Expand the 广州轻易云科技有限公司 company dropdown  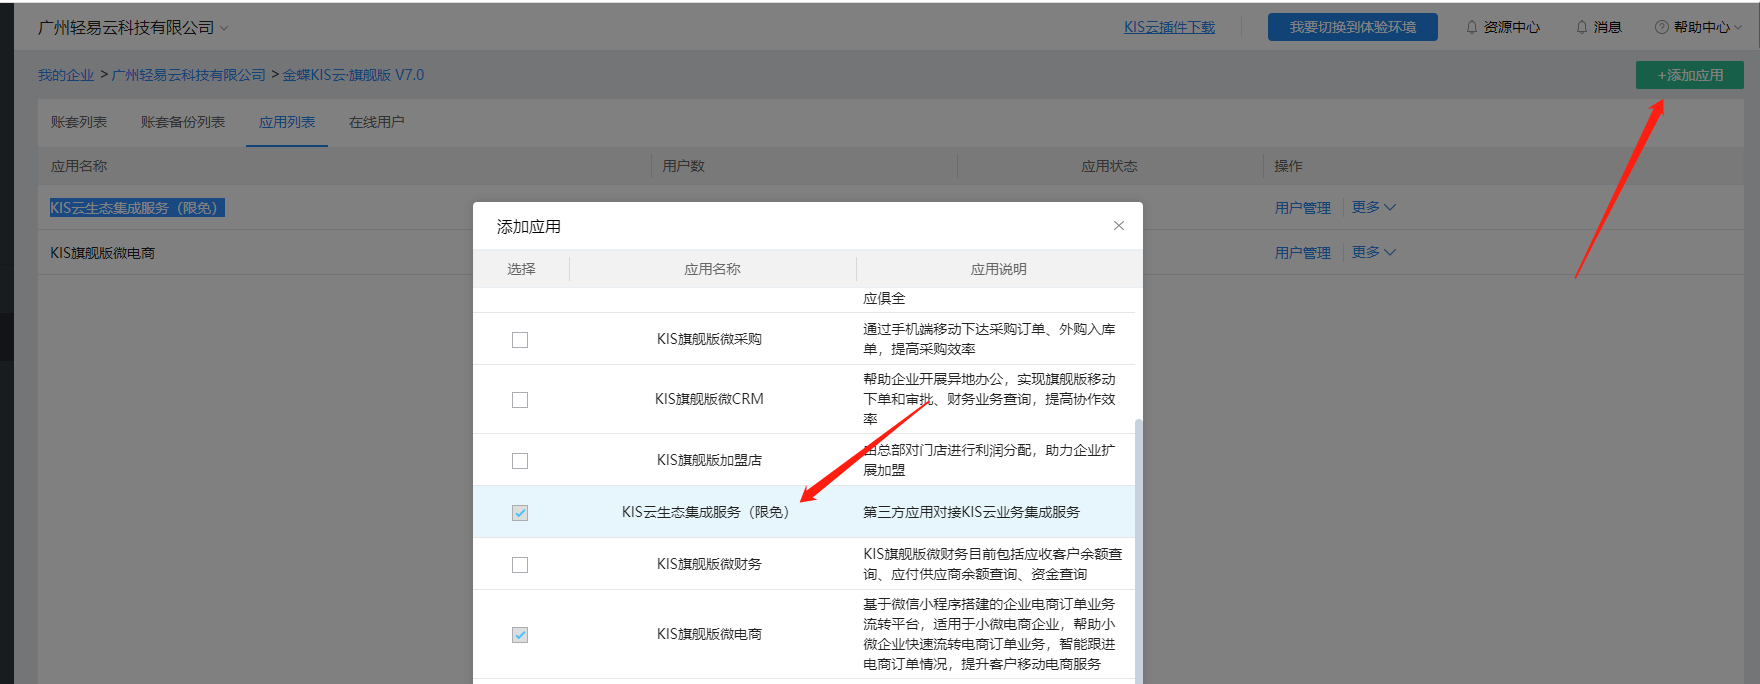(x=224, y=28)
